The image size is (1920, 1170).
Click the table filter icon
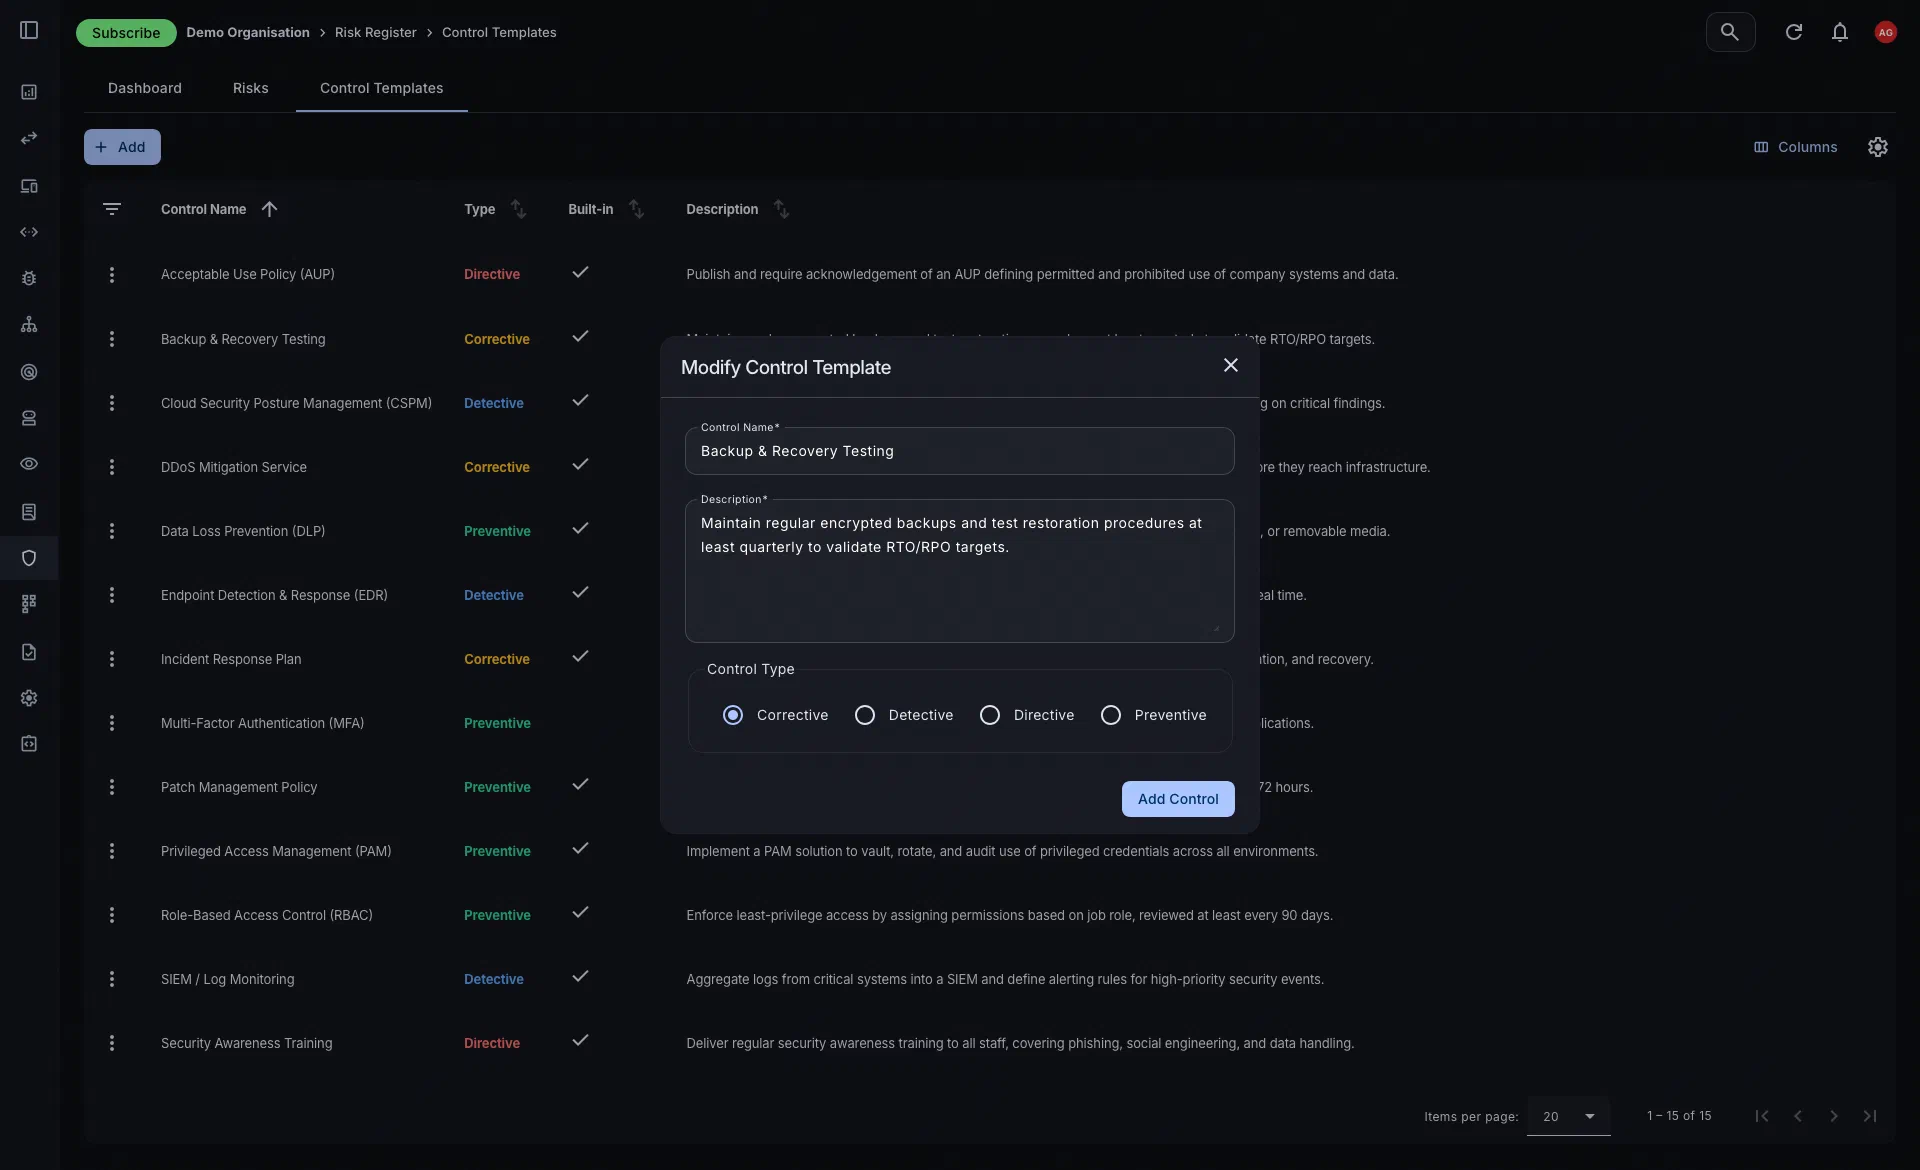click(x=112, y=209)
